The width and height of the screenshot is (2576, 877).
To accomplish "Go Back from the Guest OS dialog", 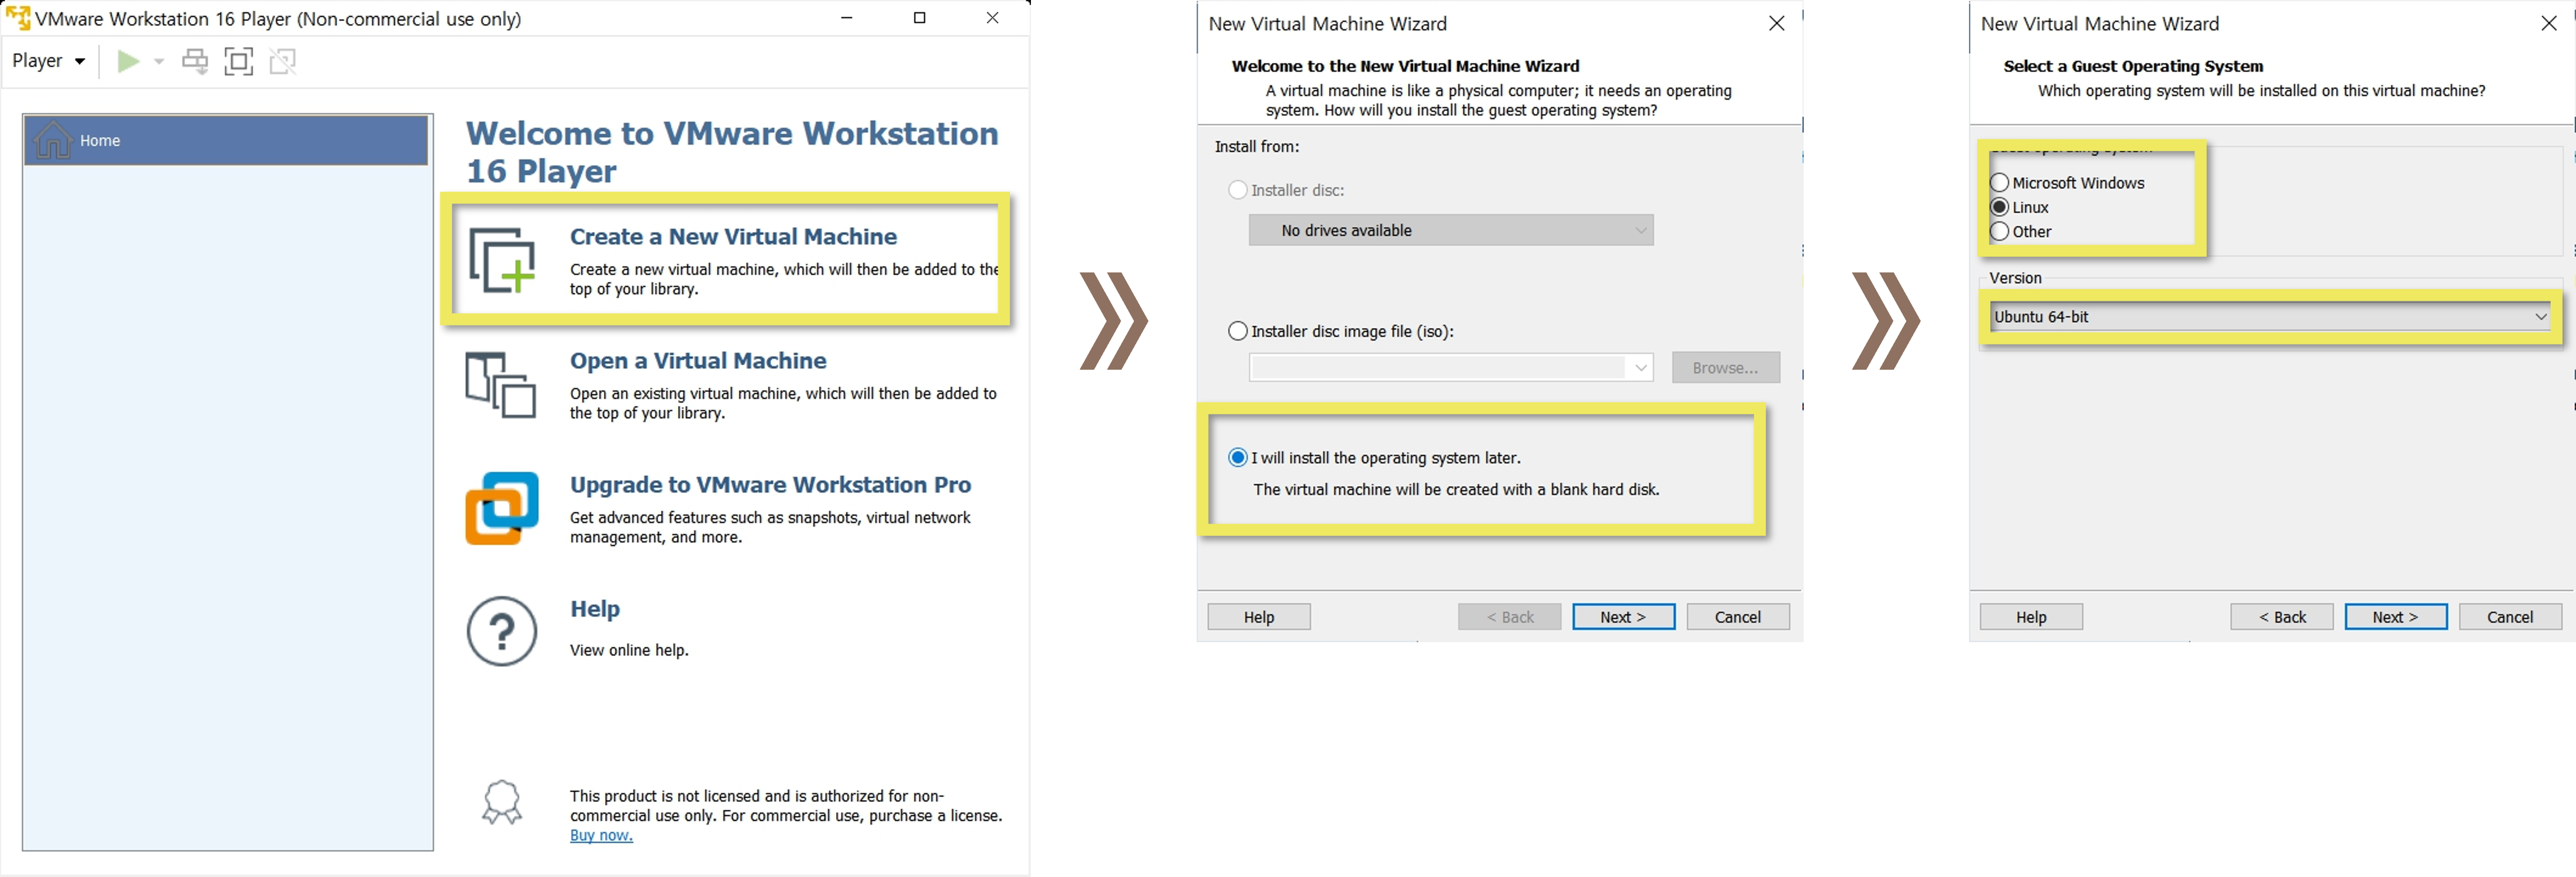I will point(2282,617).
